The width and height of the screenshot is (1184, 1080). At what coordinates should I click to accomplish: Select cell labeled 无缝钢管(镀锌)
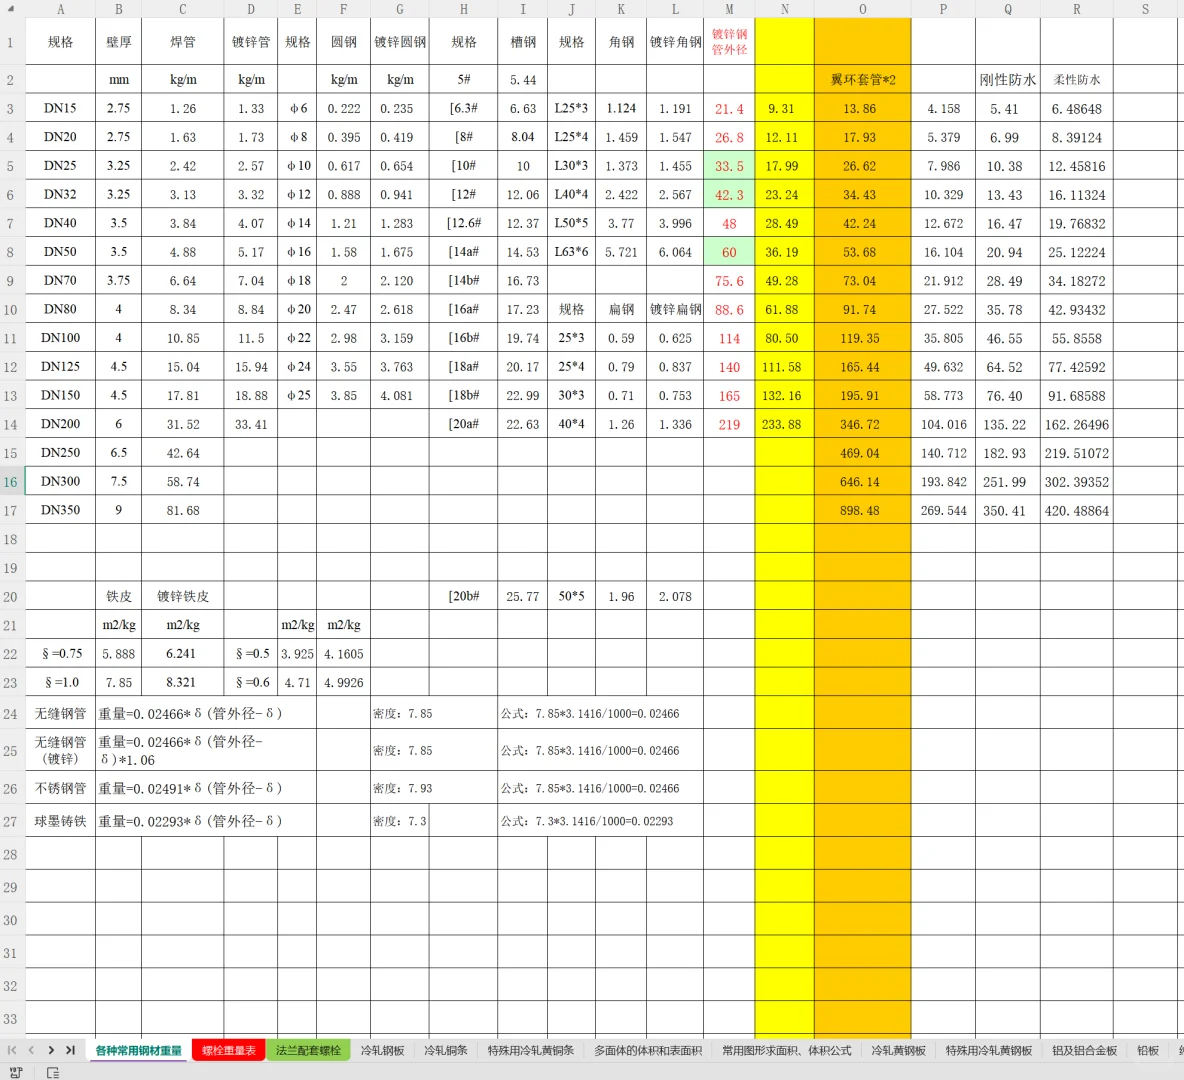coord(60,750)
